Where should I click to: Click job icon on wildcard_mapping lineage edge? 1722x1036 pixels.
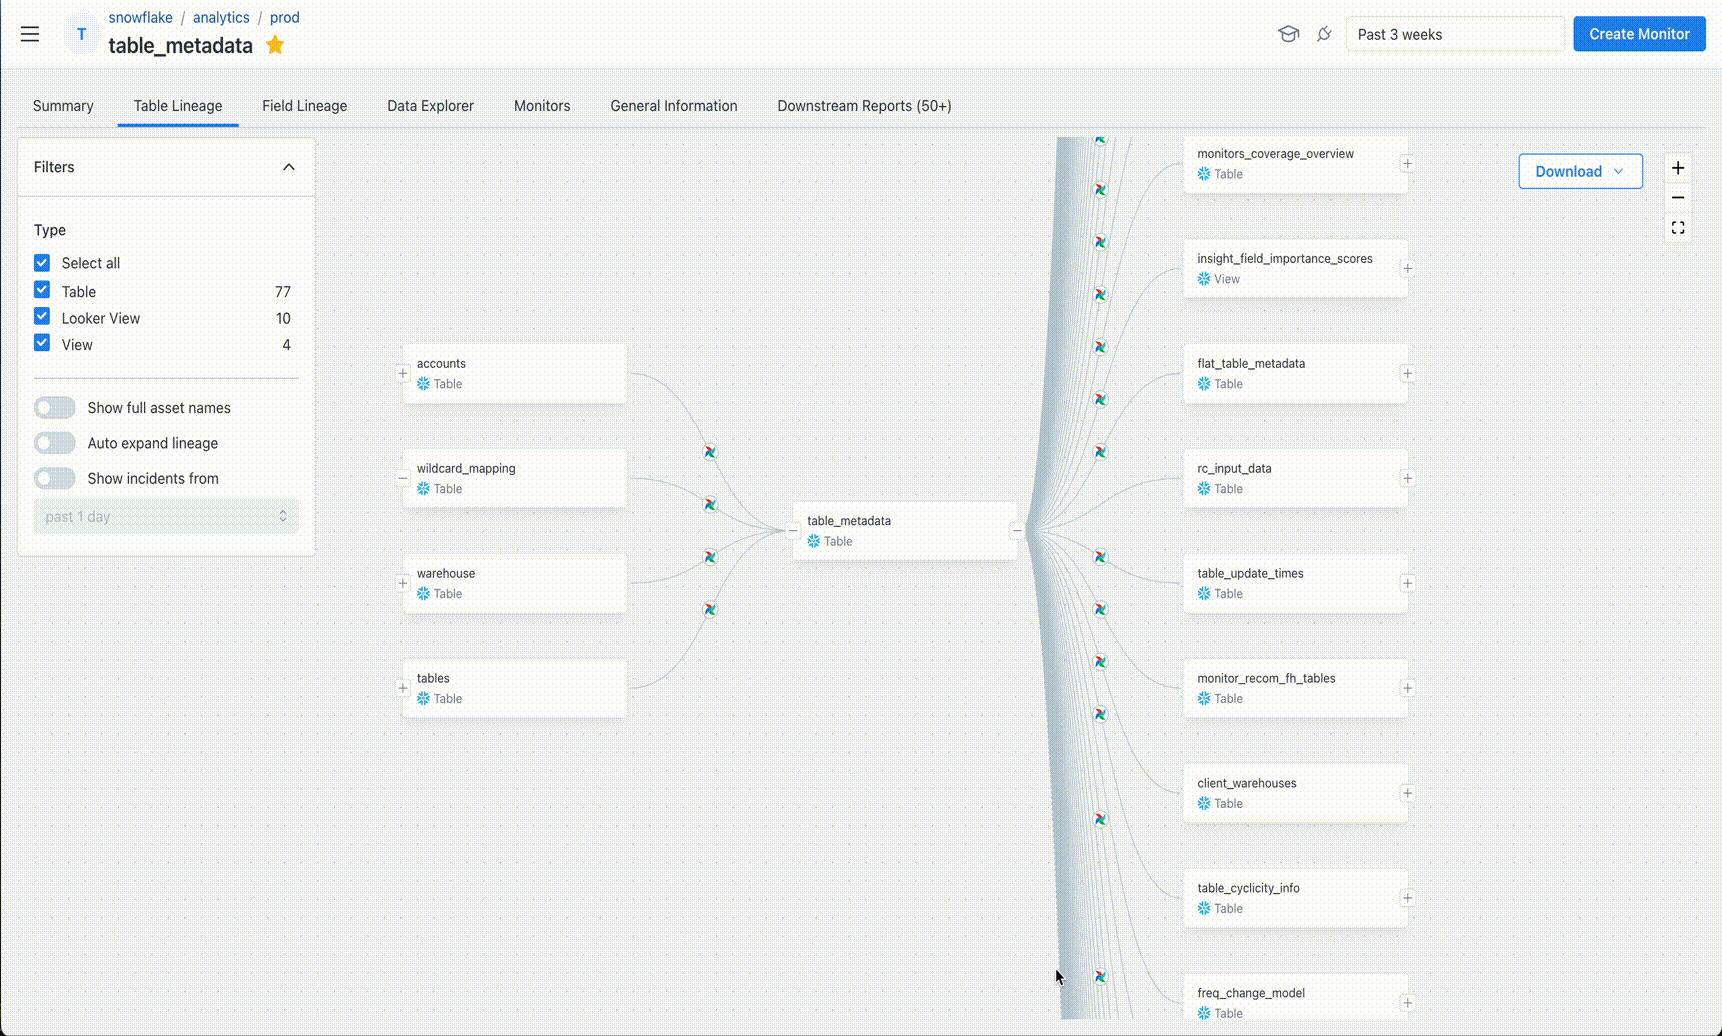710,504
